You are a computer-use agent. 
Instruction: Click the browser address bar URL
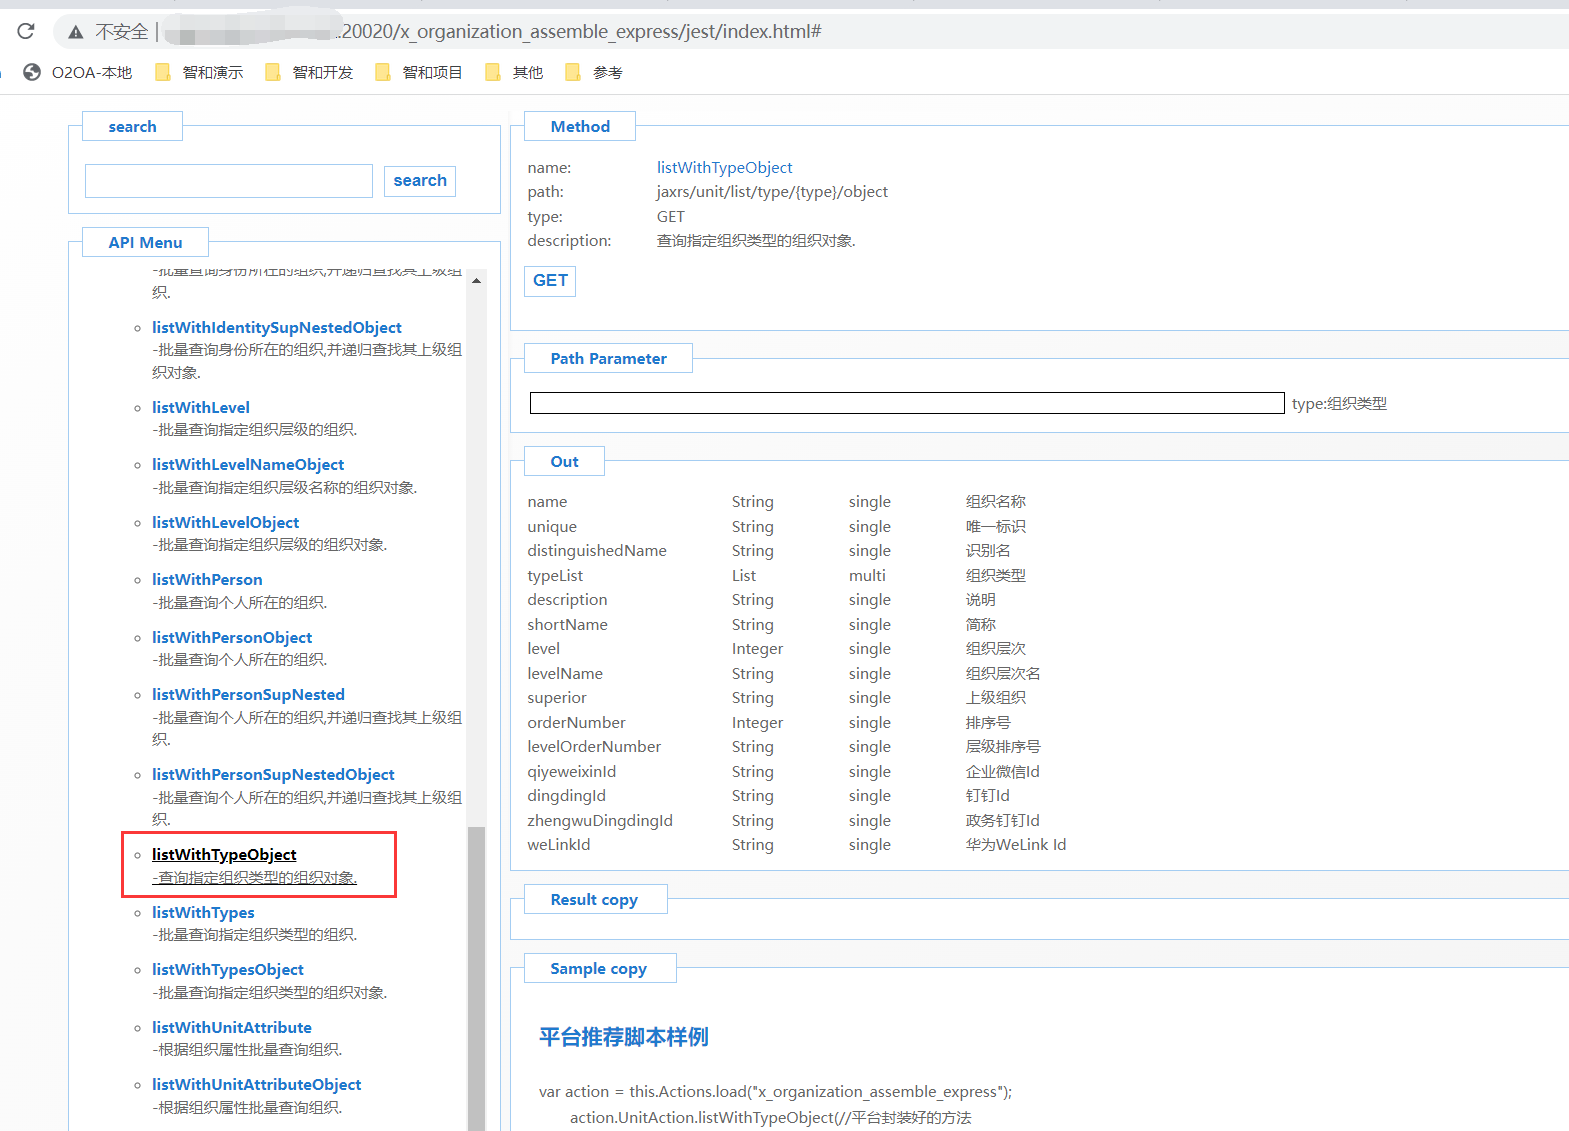coord(580,32)
